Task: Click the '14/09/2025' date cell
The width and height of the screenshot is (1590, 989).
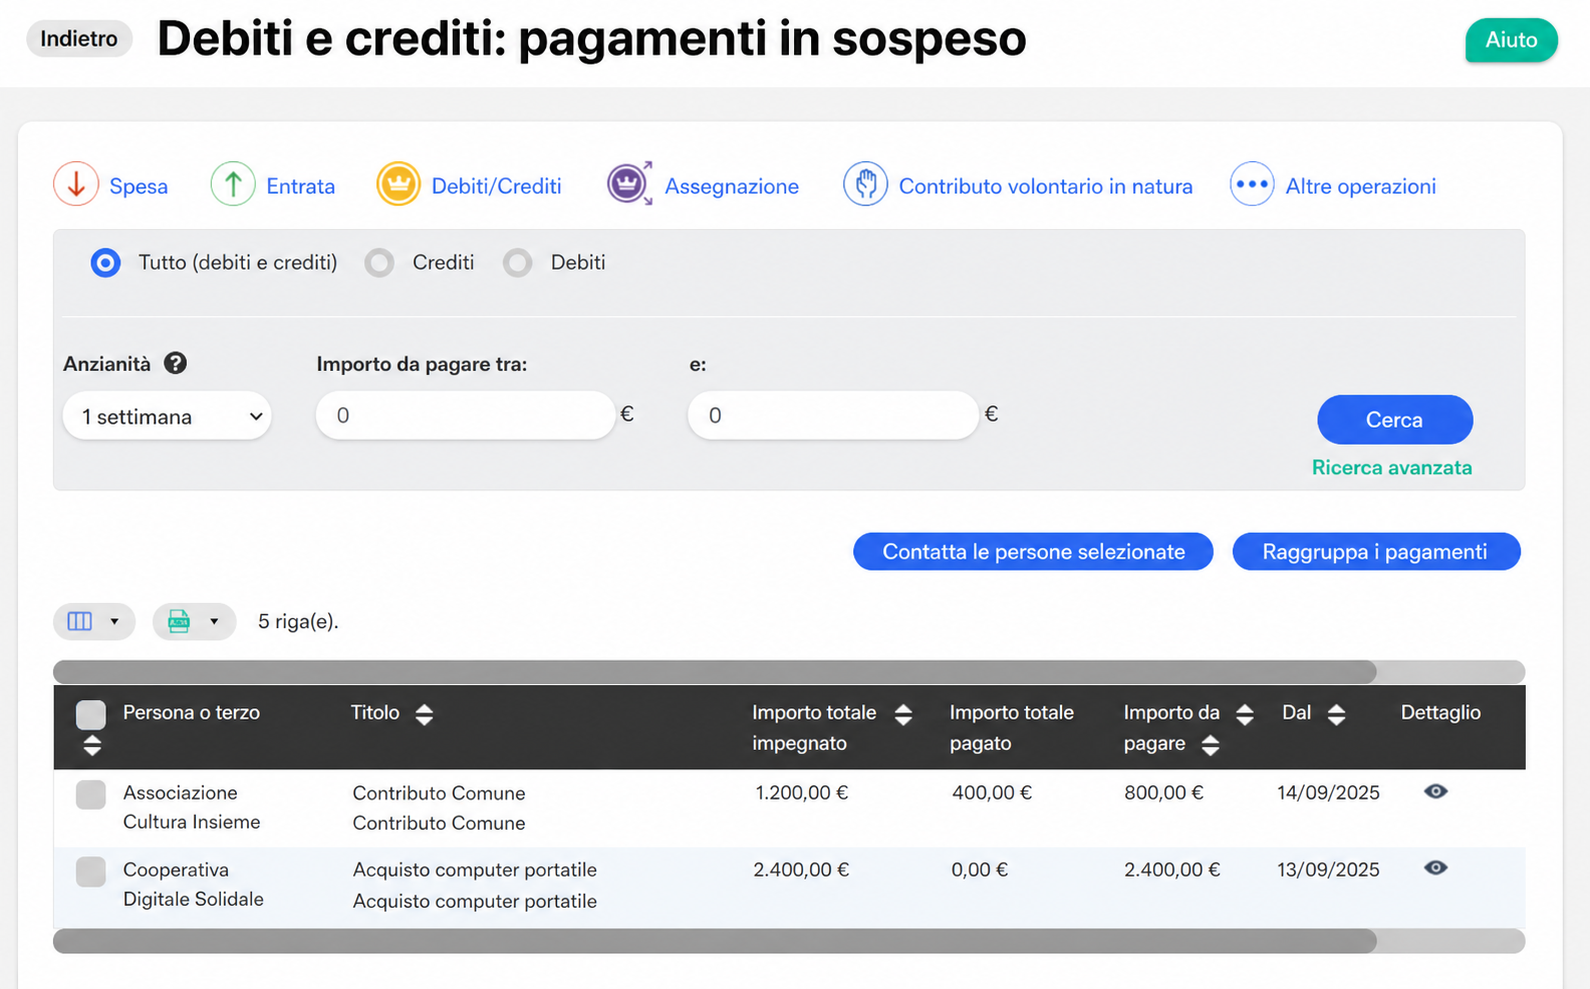Action: tap(1328, 793)
